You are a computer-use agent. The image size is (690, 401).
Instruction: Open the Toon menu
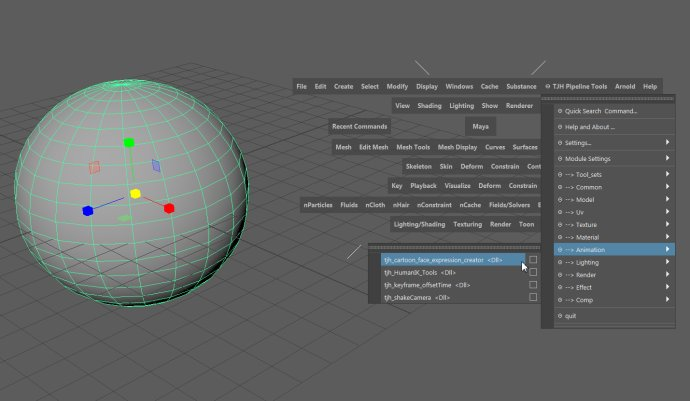point(526,224)
